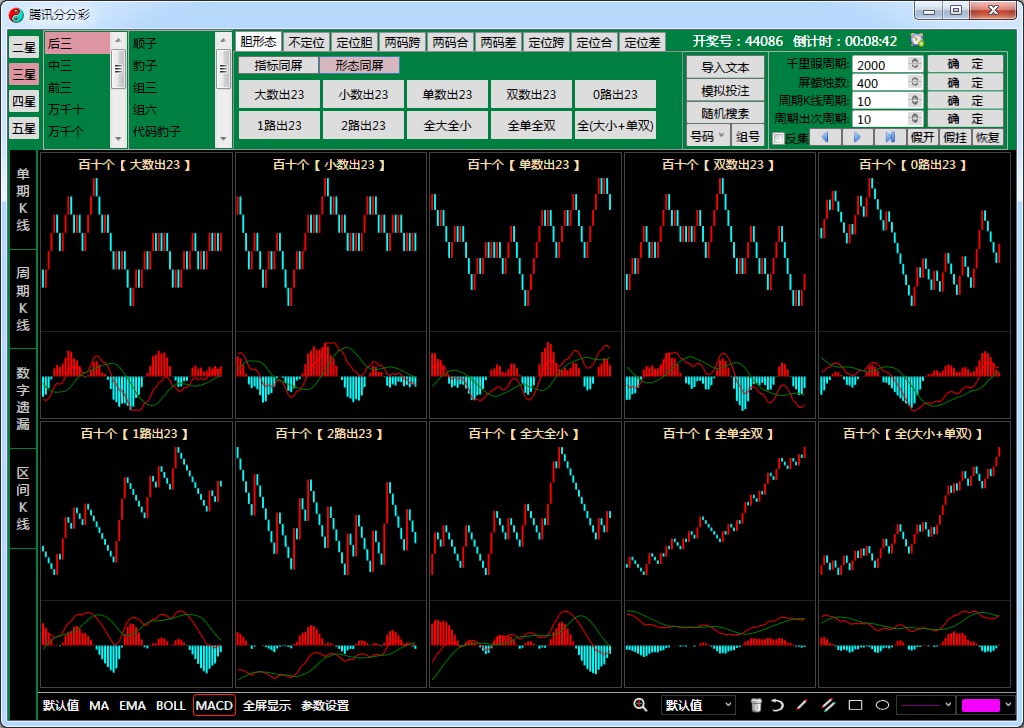1024x728 pixels.
Task: Pick the magenta color swatch
Action: point(980,705)
